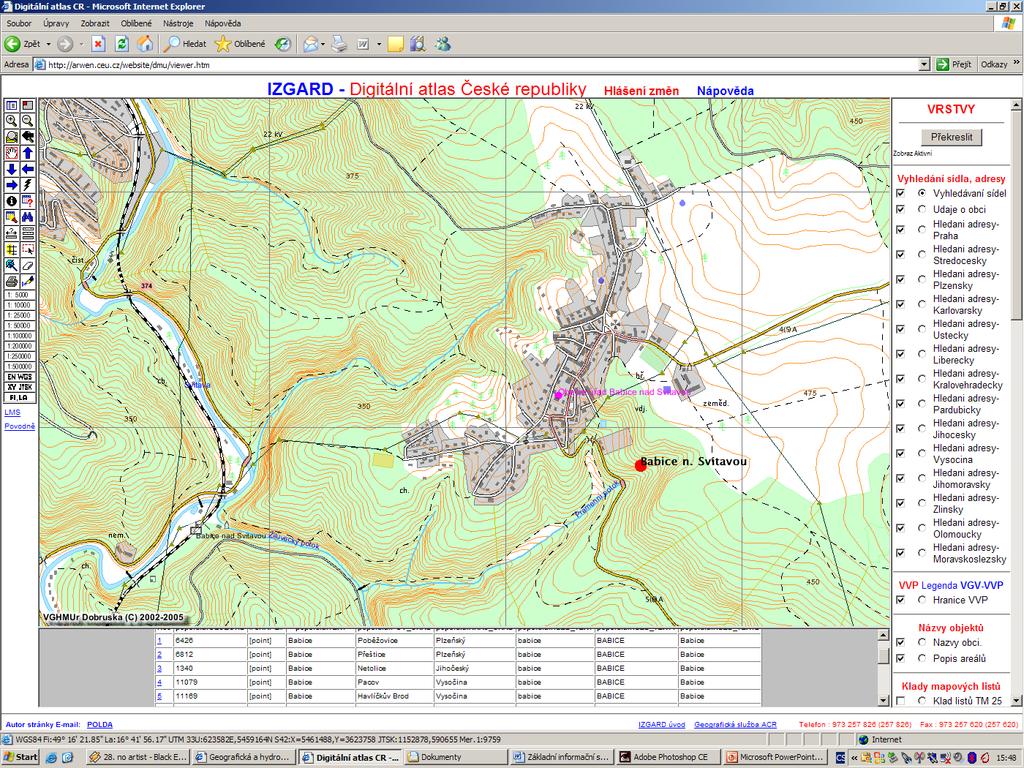Screen dimensions: 1024x768
Task: Uncheck Nazvy obci visibility checkbox
Action: (x=901, y=642)
